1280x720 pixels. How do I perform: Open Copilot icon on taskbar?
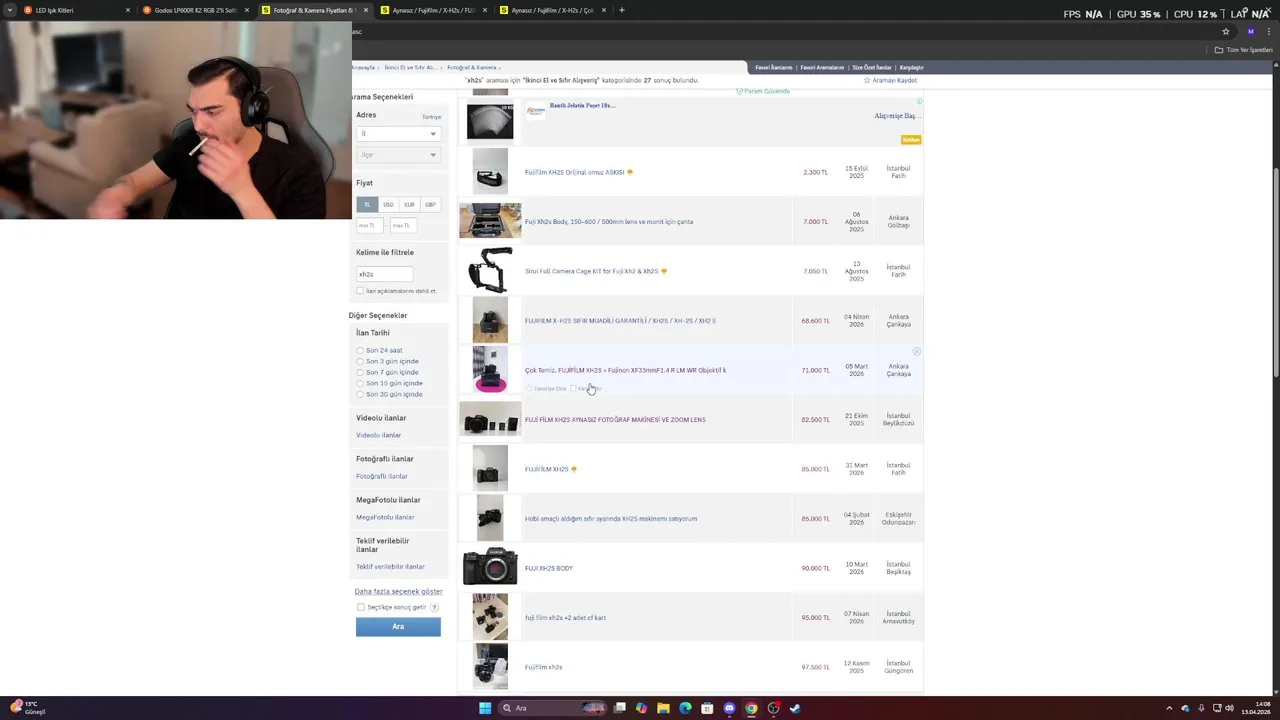pyautogui.click(x=641, y=708)
